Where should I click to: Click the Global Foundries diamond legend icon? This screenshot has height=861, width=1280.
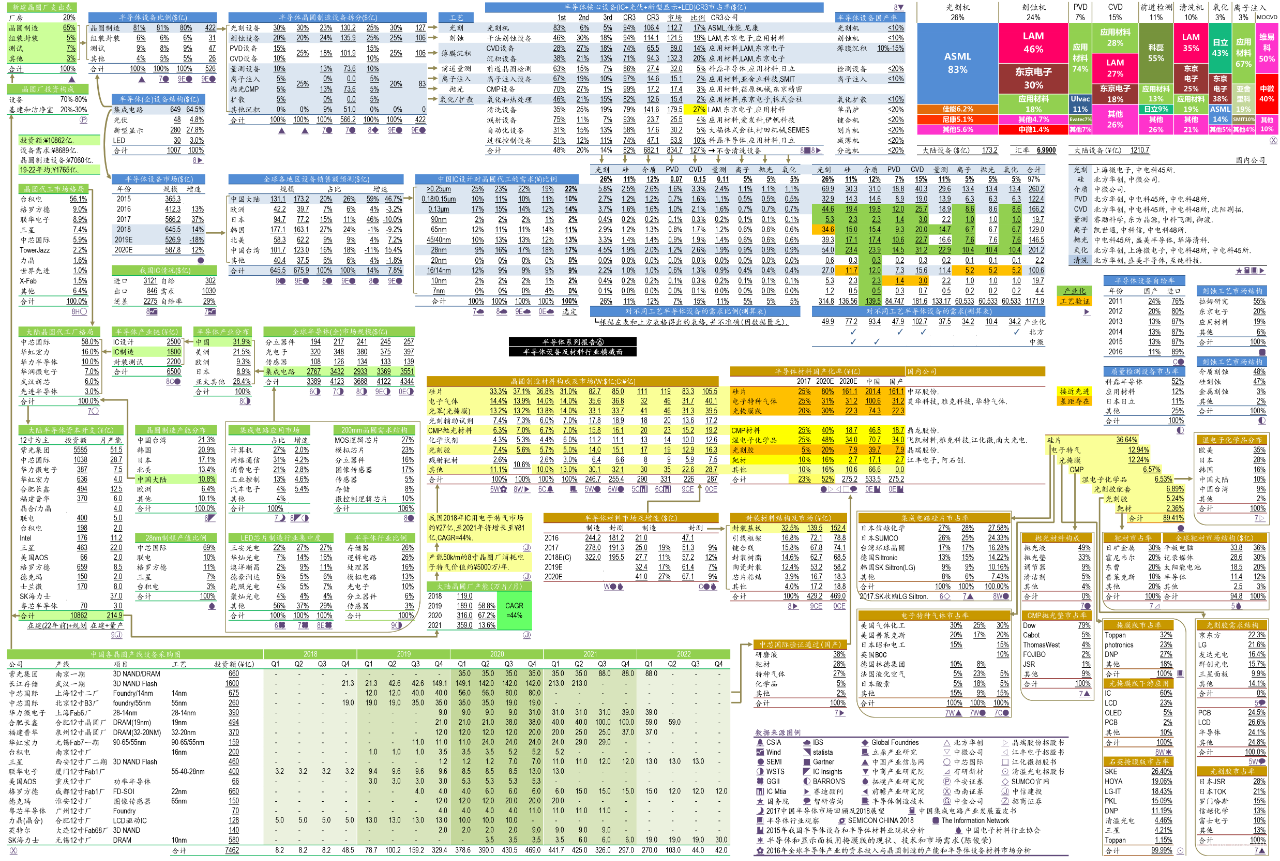865,742
